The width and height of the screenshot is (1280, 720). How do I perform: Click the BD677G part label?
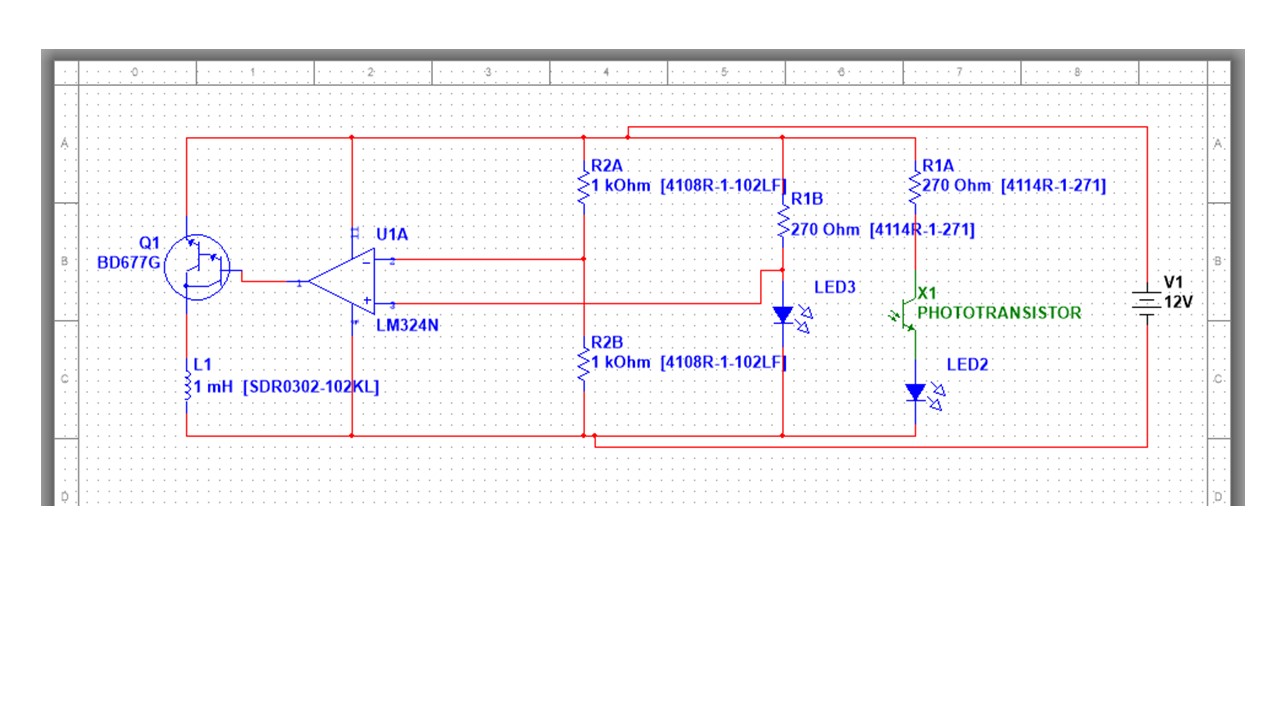click(x=127, y=260)
